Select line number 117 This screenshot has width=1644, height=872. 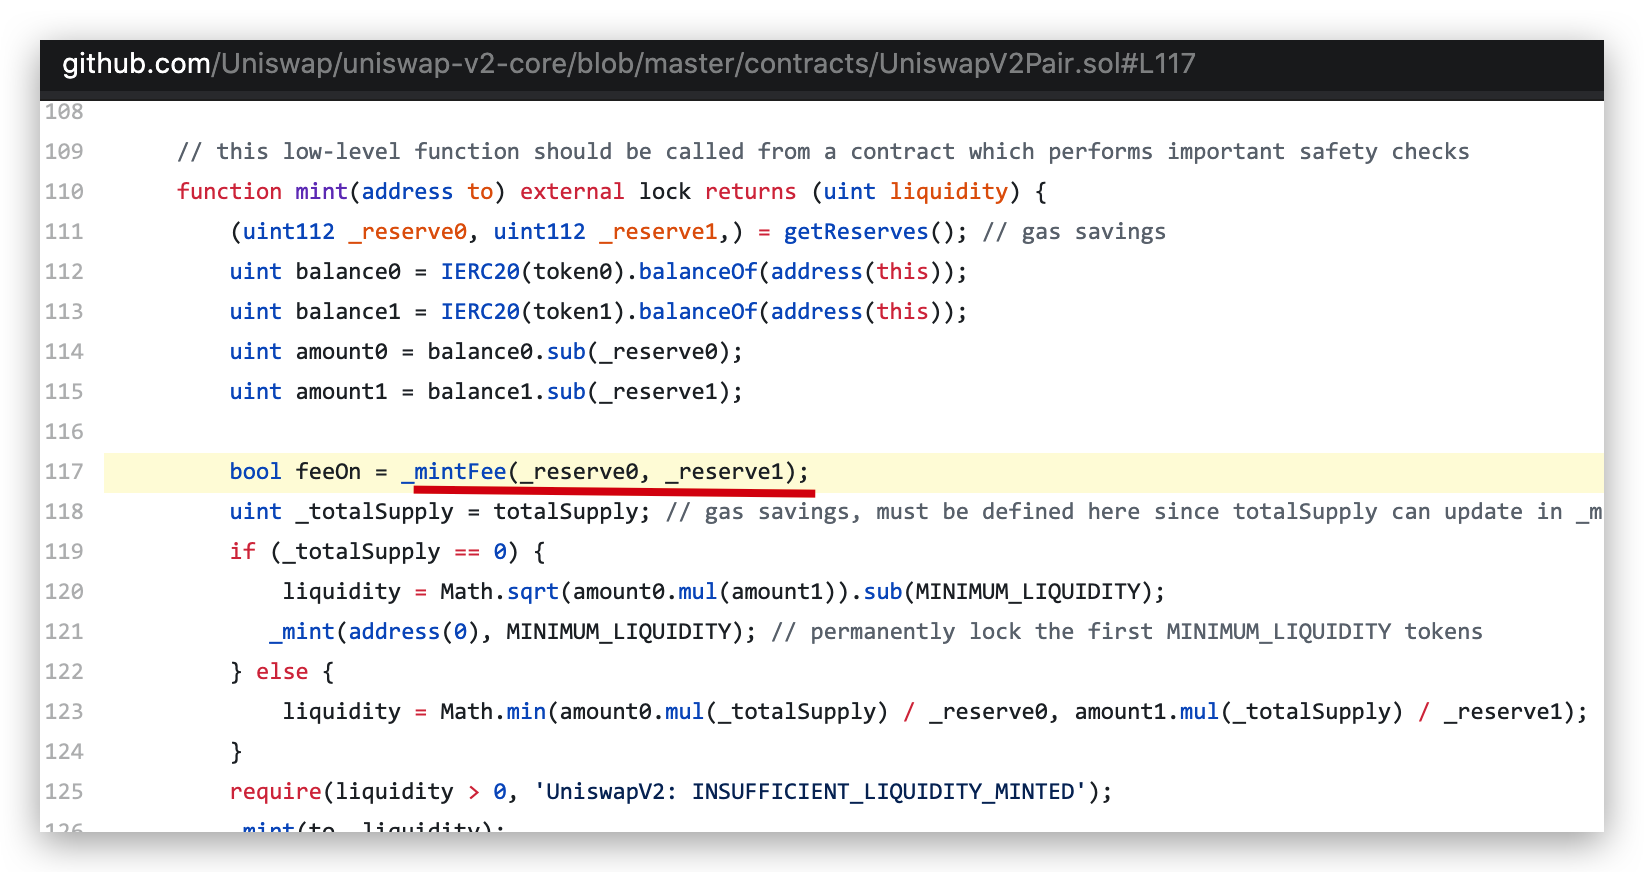[x=64, y=472]
